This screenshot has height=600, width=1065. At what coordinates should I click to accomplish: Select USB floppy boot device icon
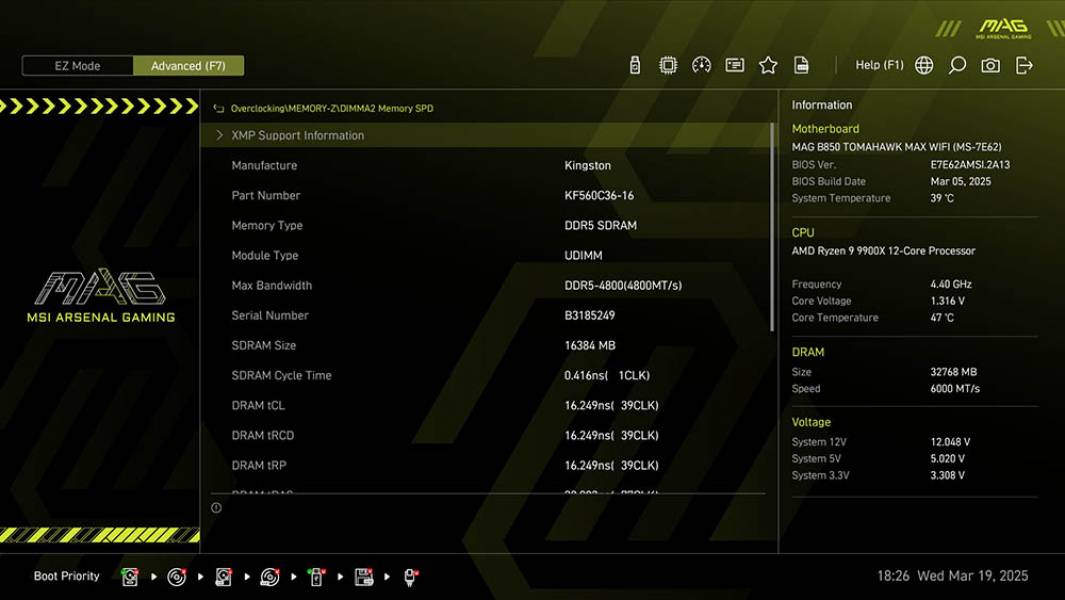pyautogui.click(x=363, y=577)
